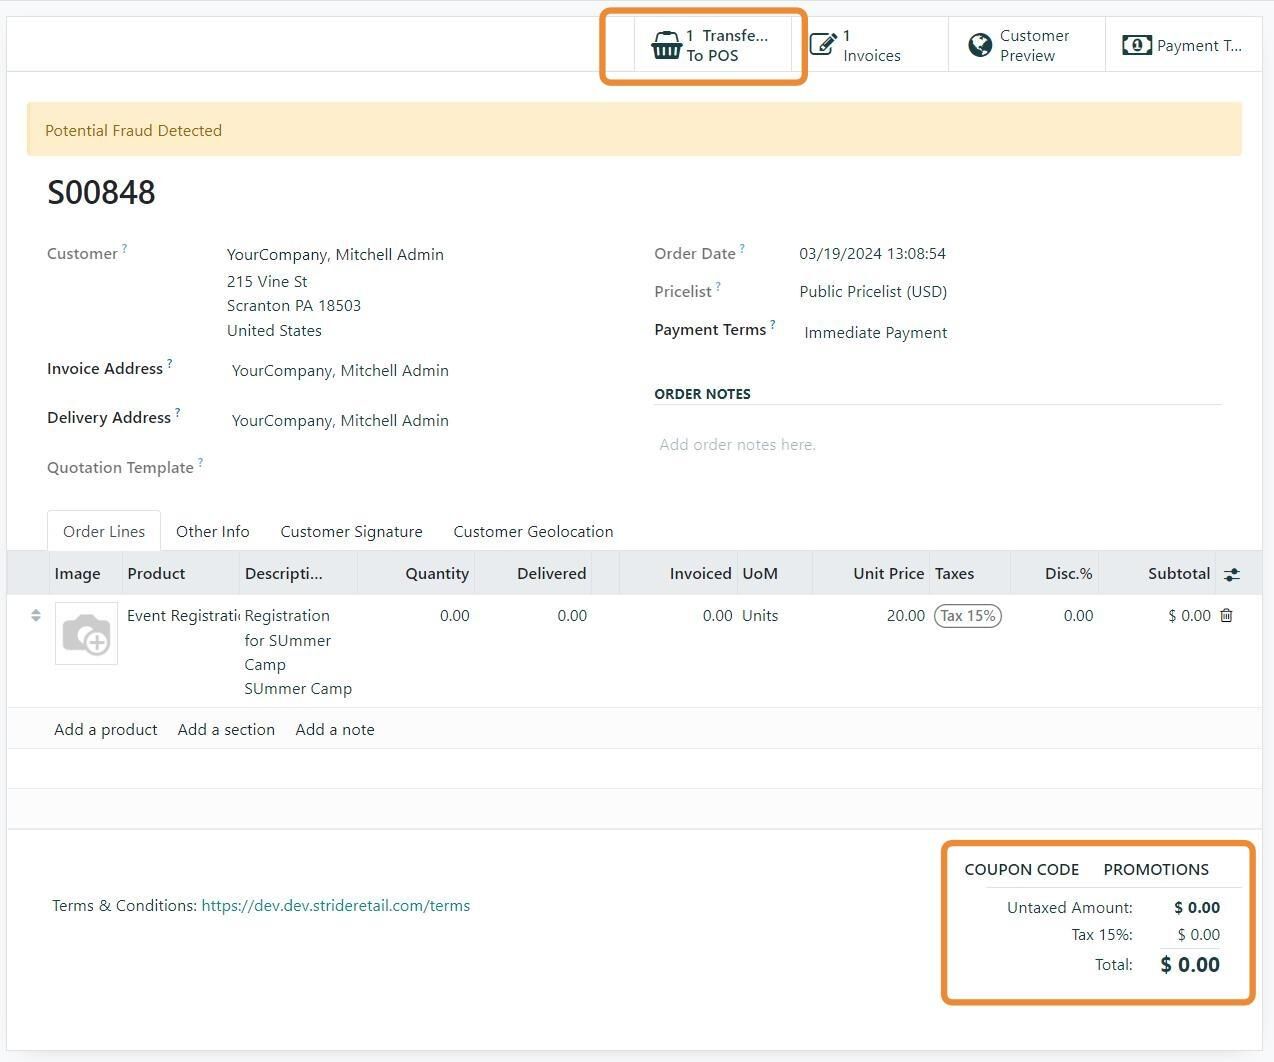Click the Total amount $ 0.00

click(x=1190, y=964)
